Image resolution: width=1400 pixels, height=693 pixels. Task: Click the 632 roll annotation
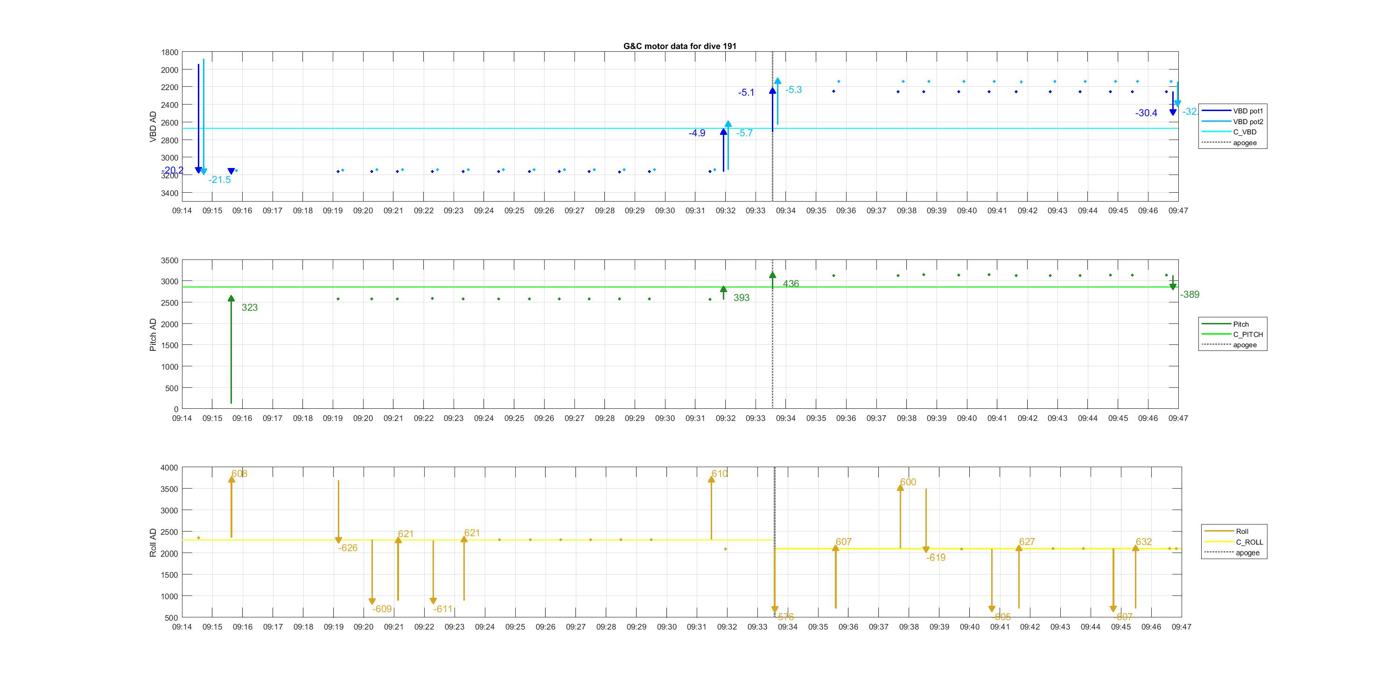click(x=1144, y=542)
